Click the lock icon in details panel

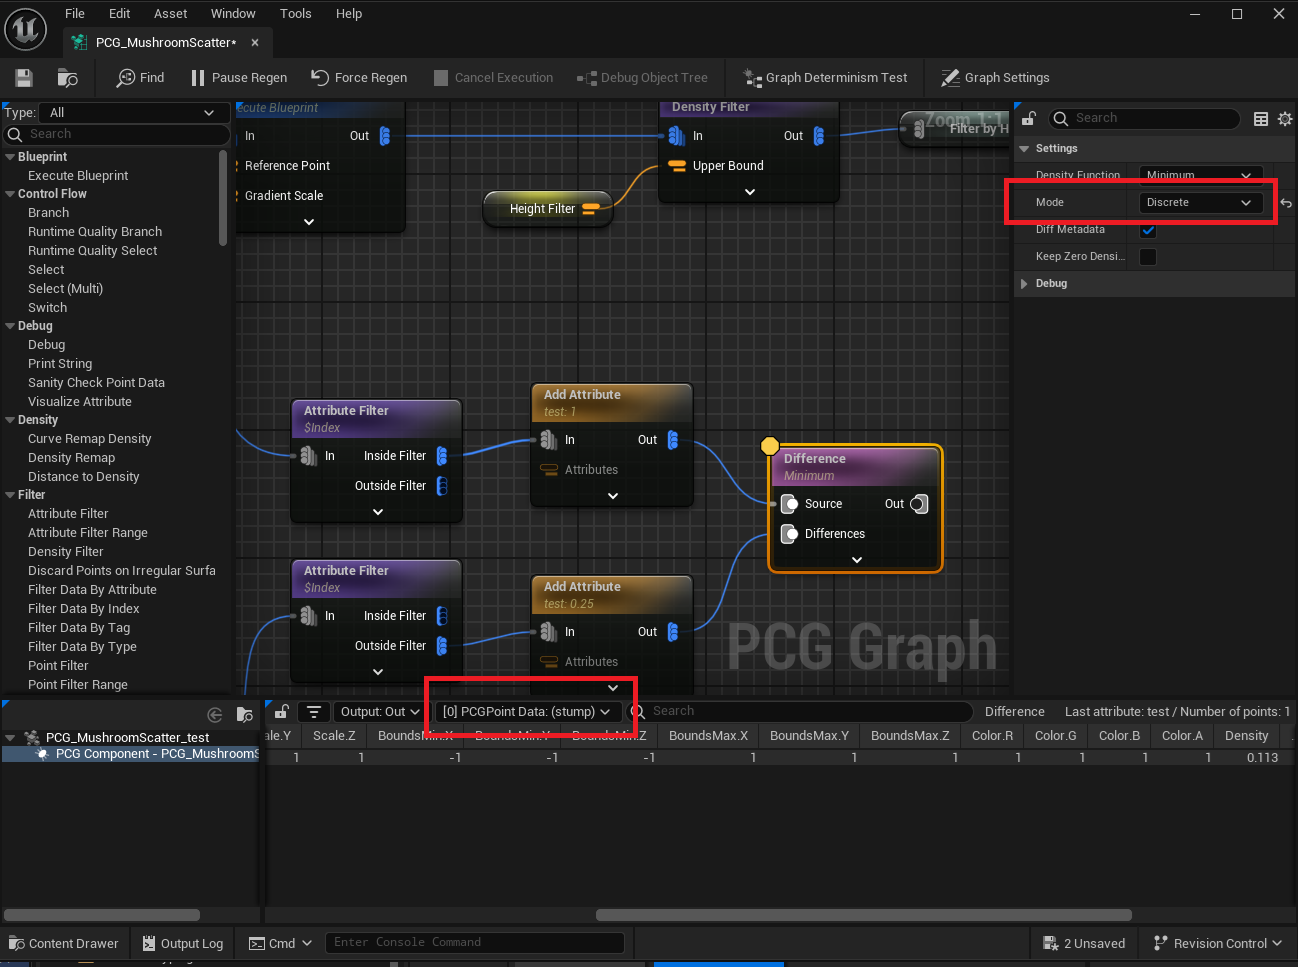coord(1028,119)
